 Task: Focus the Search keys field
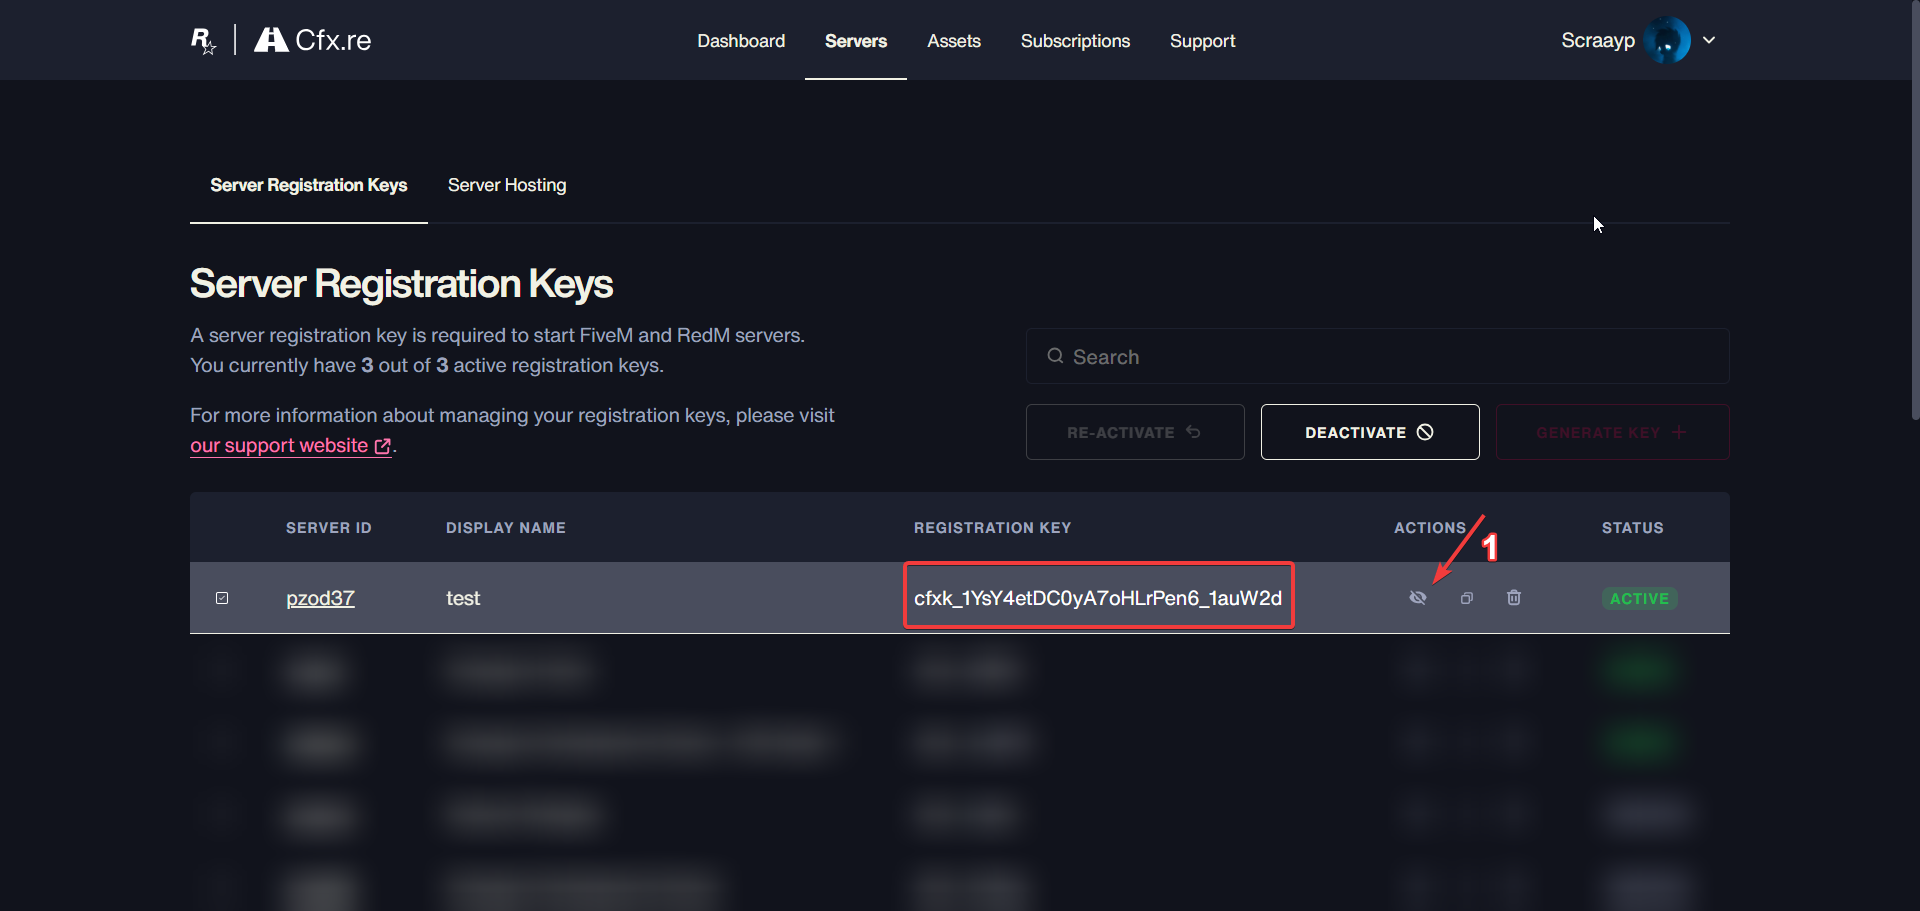[x=1377, y=356]
